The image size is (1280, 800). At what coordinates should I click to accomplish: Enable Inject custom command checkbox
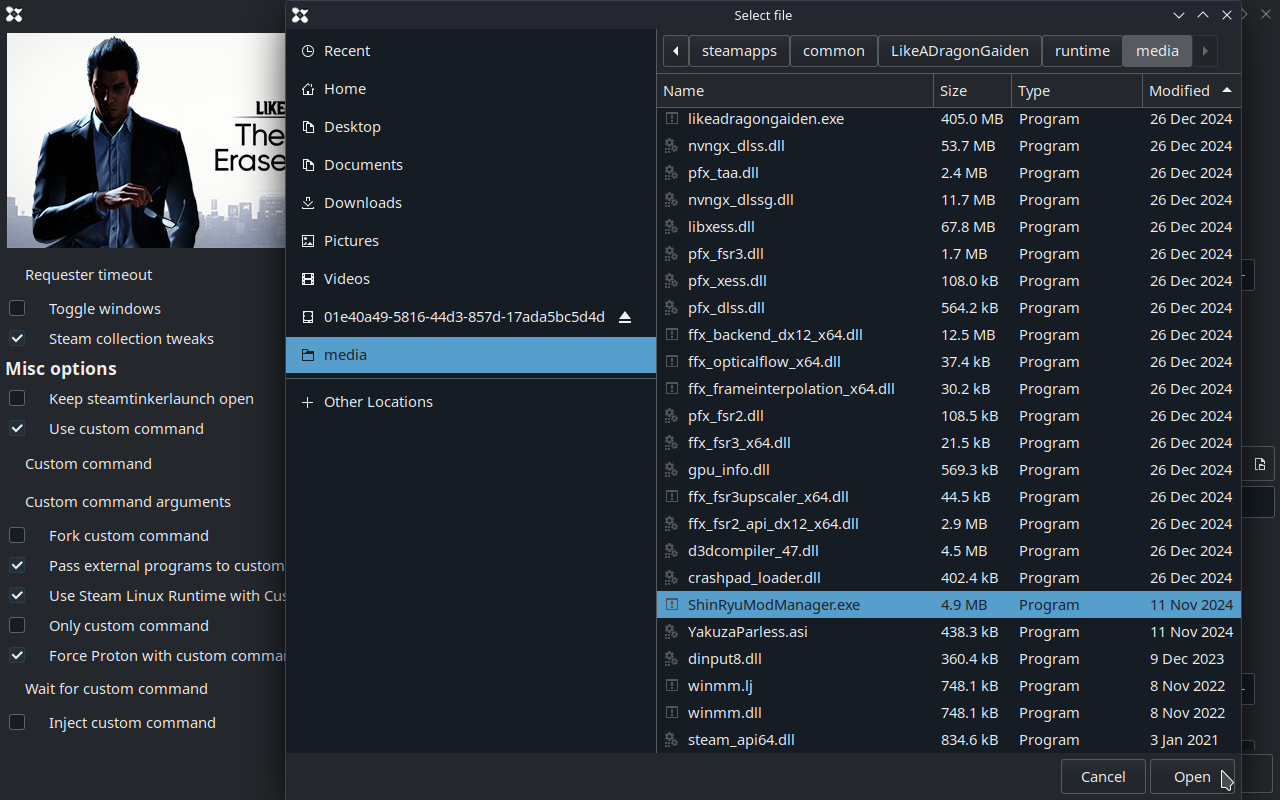(x=17, y=723)
